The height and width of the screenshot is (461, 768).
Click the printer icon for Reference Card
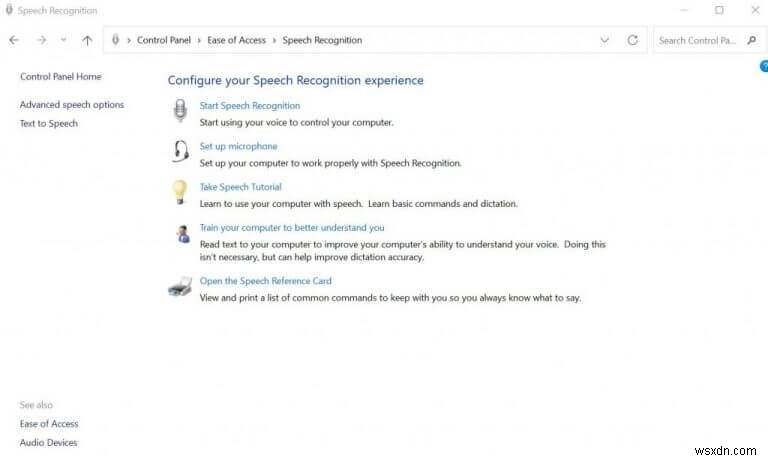180,287
